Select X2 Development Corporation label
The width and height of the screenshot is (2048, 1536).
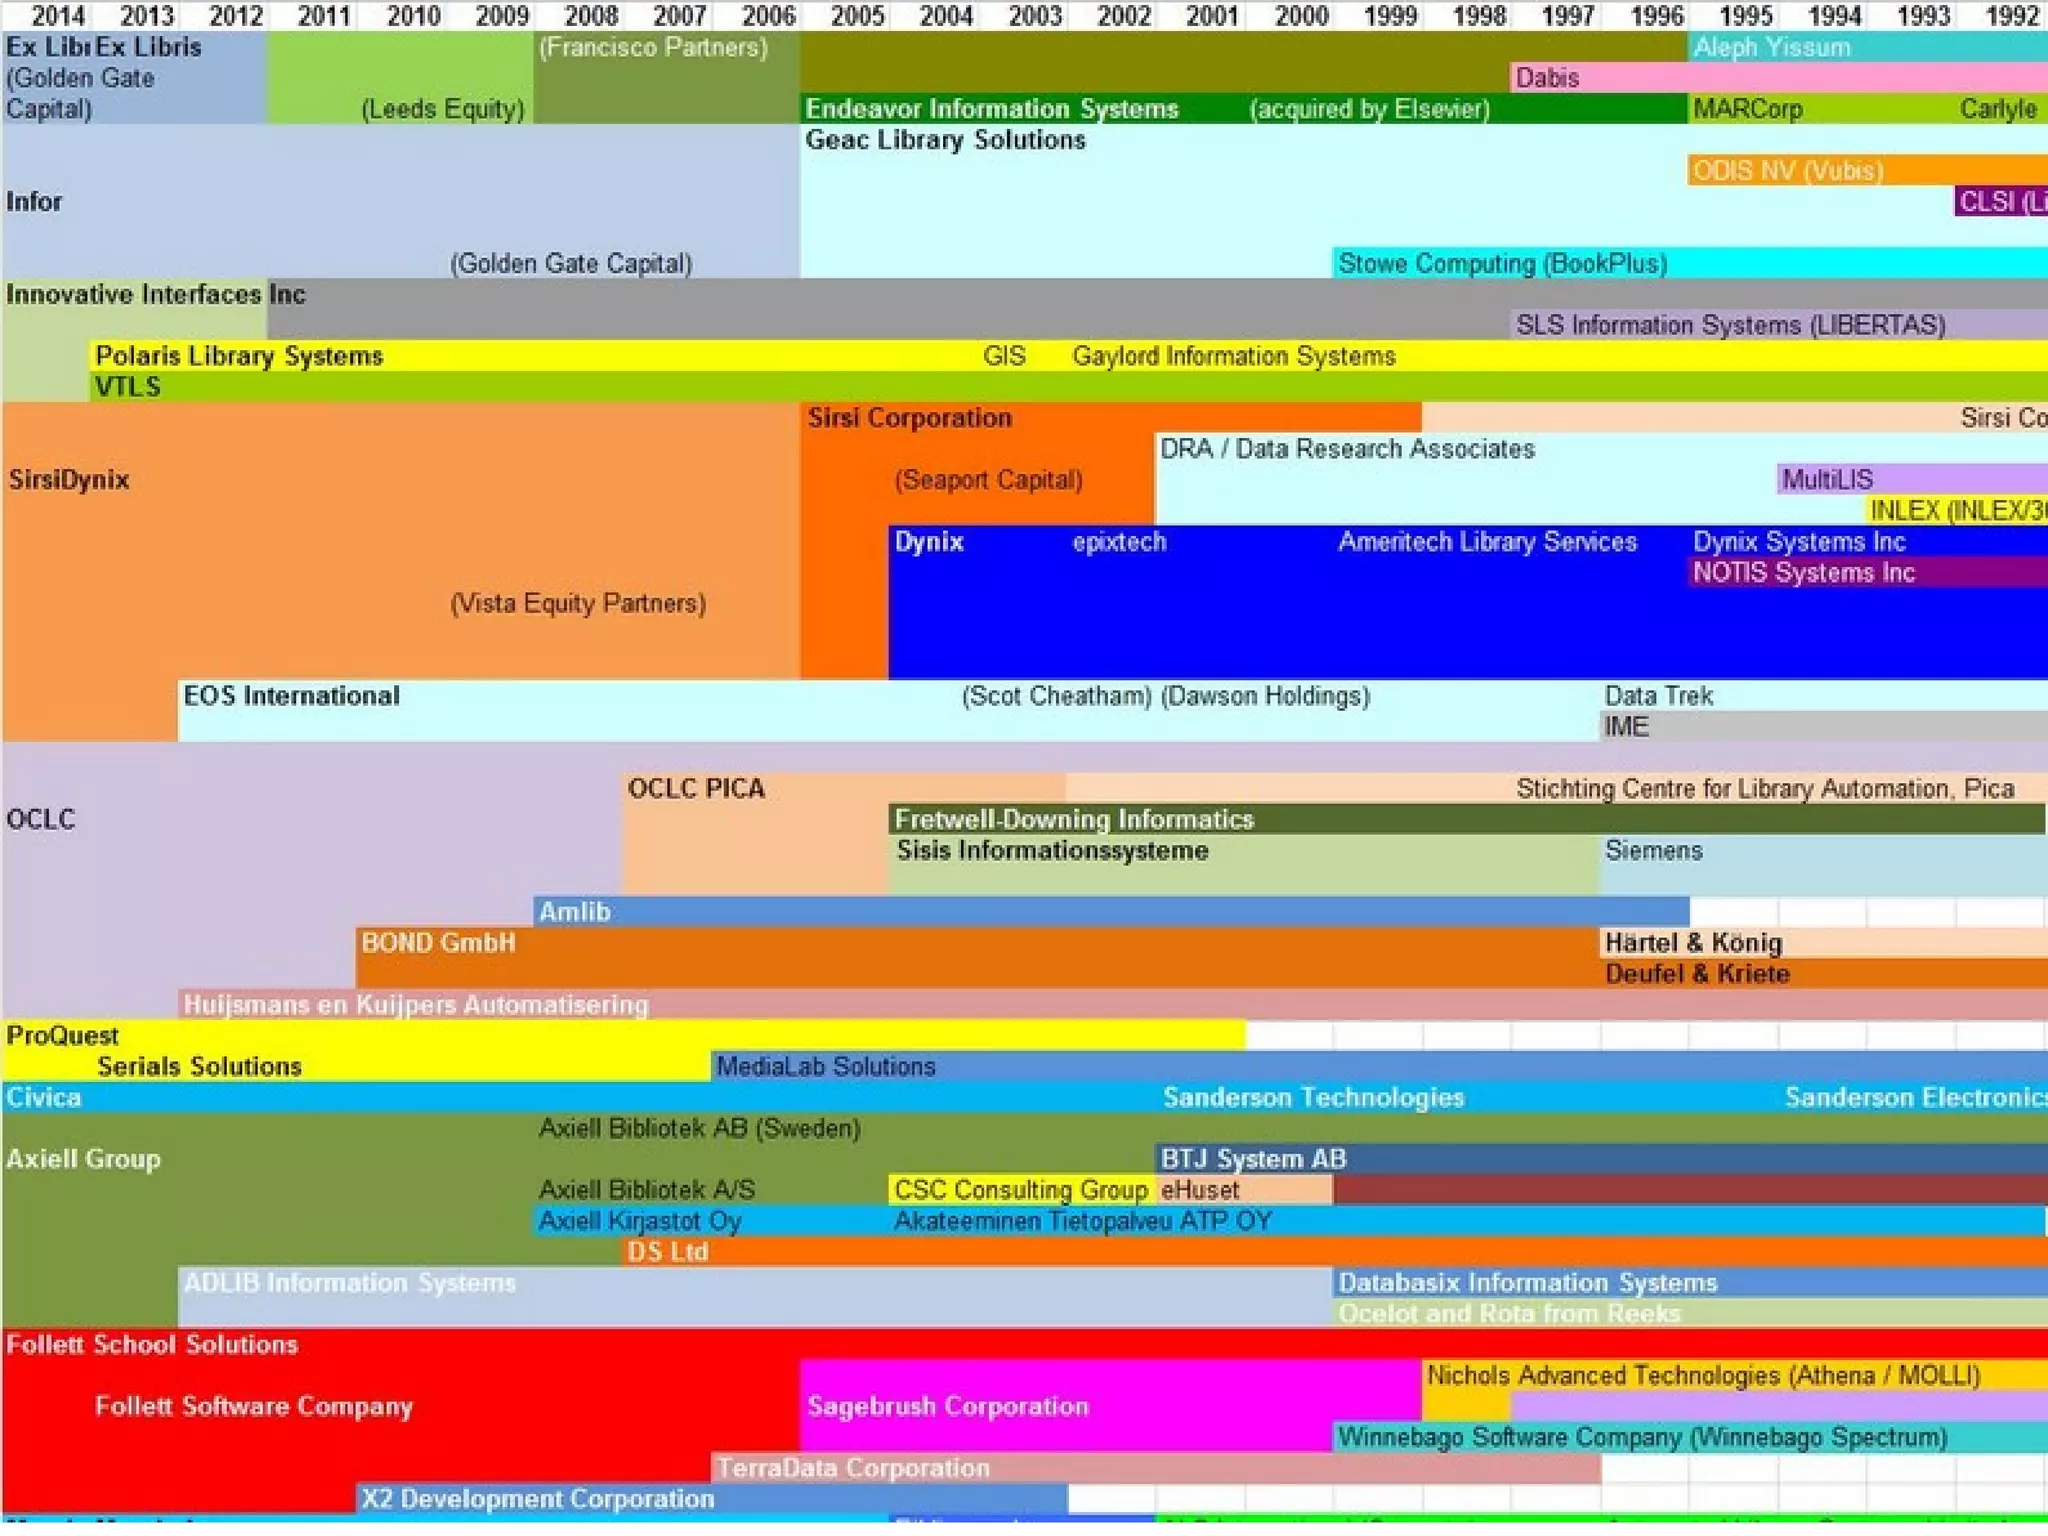point(537,1500)
